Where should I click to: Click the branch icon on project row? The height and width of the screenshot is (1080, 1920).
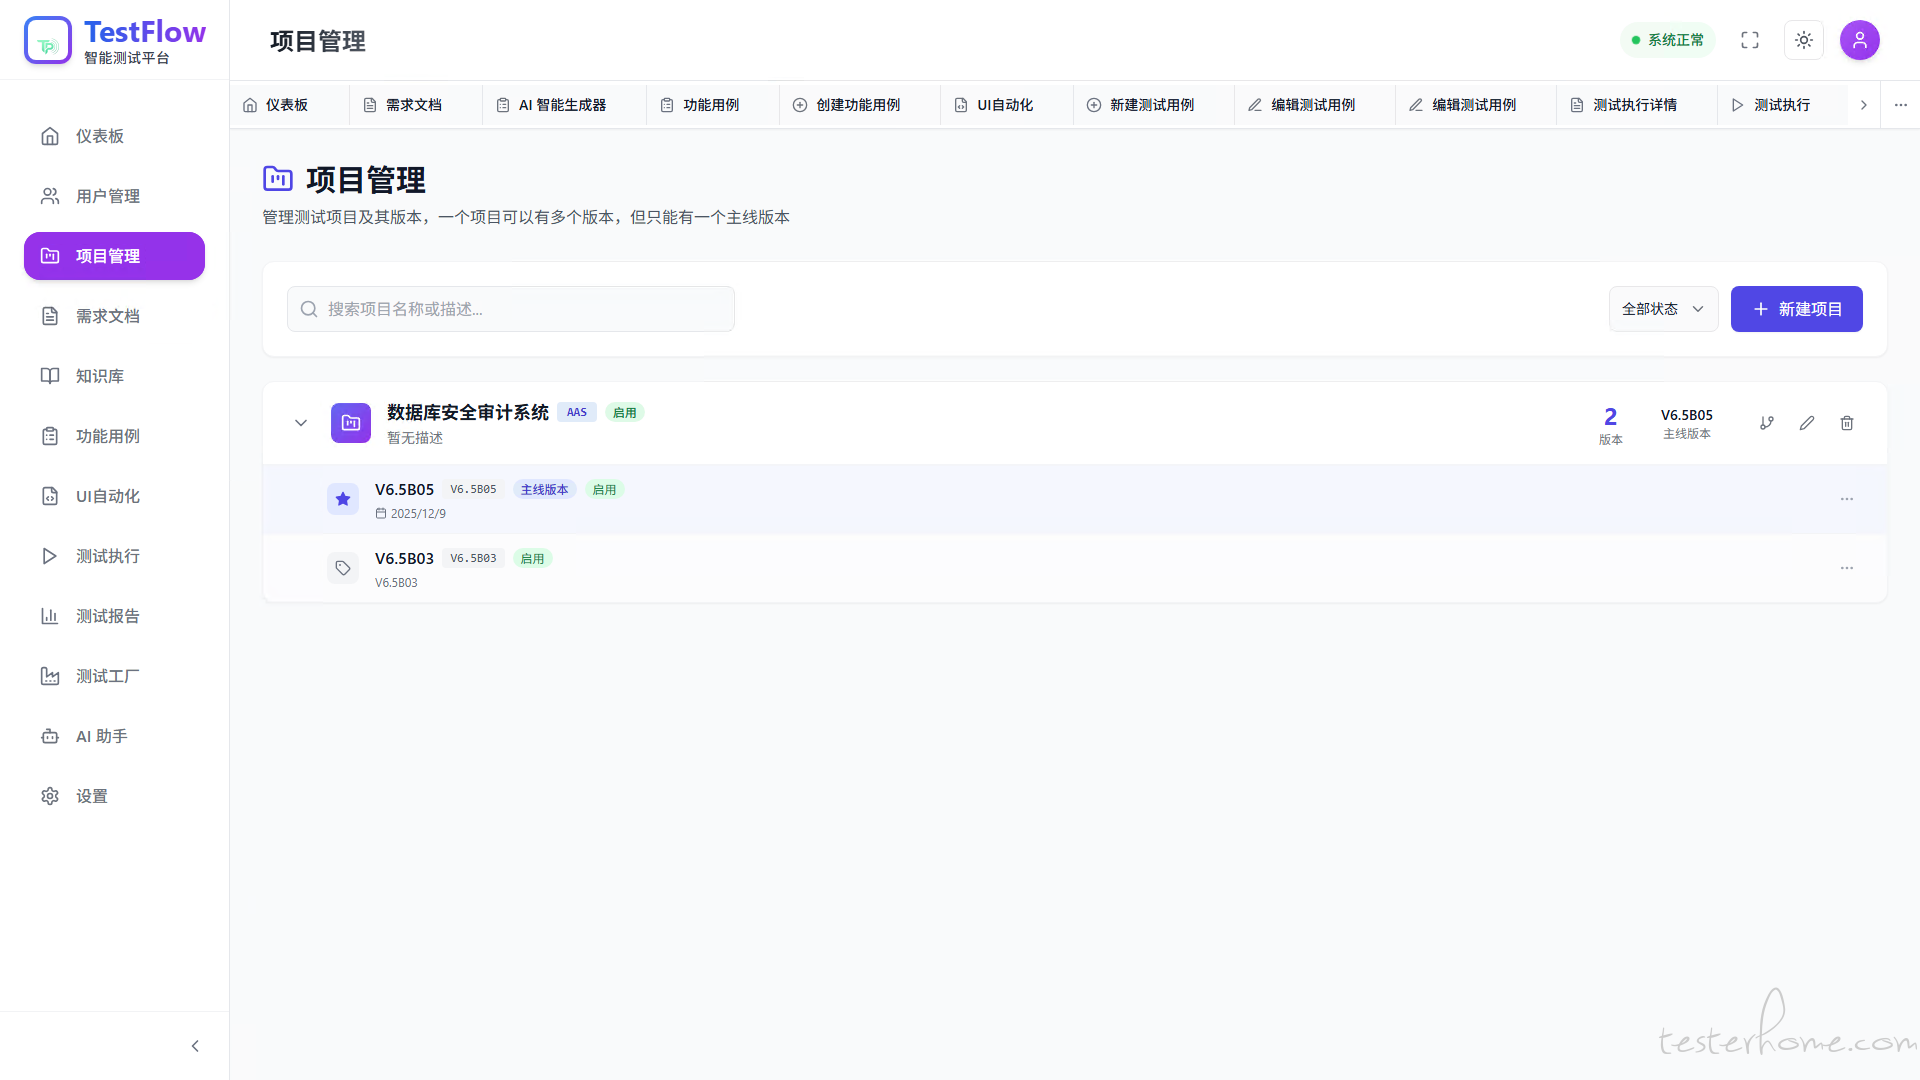1767,423
